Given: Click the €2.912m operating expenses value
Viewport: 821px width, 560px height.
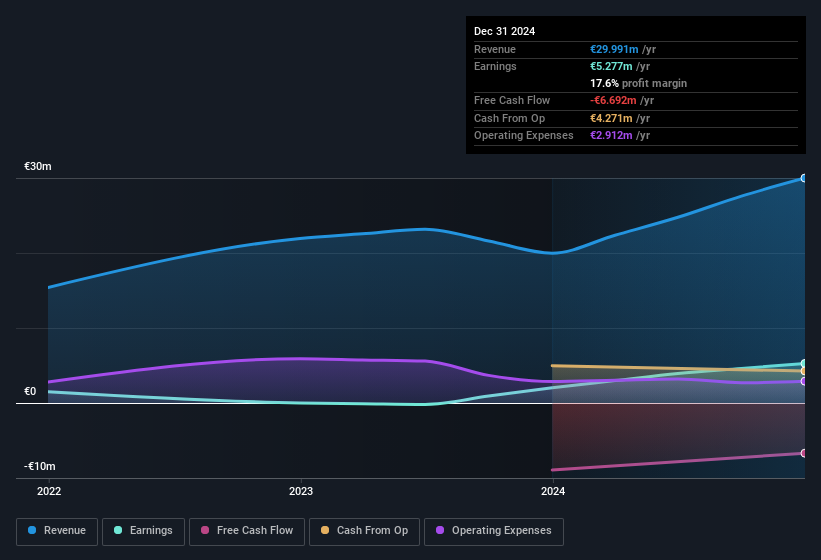Looking at the screenshot, I should click(611, 136).
